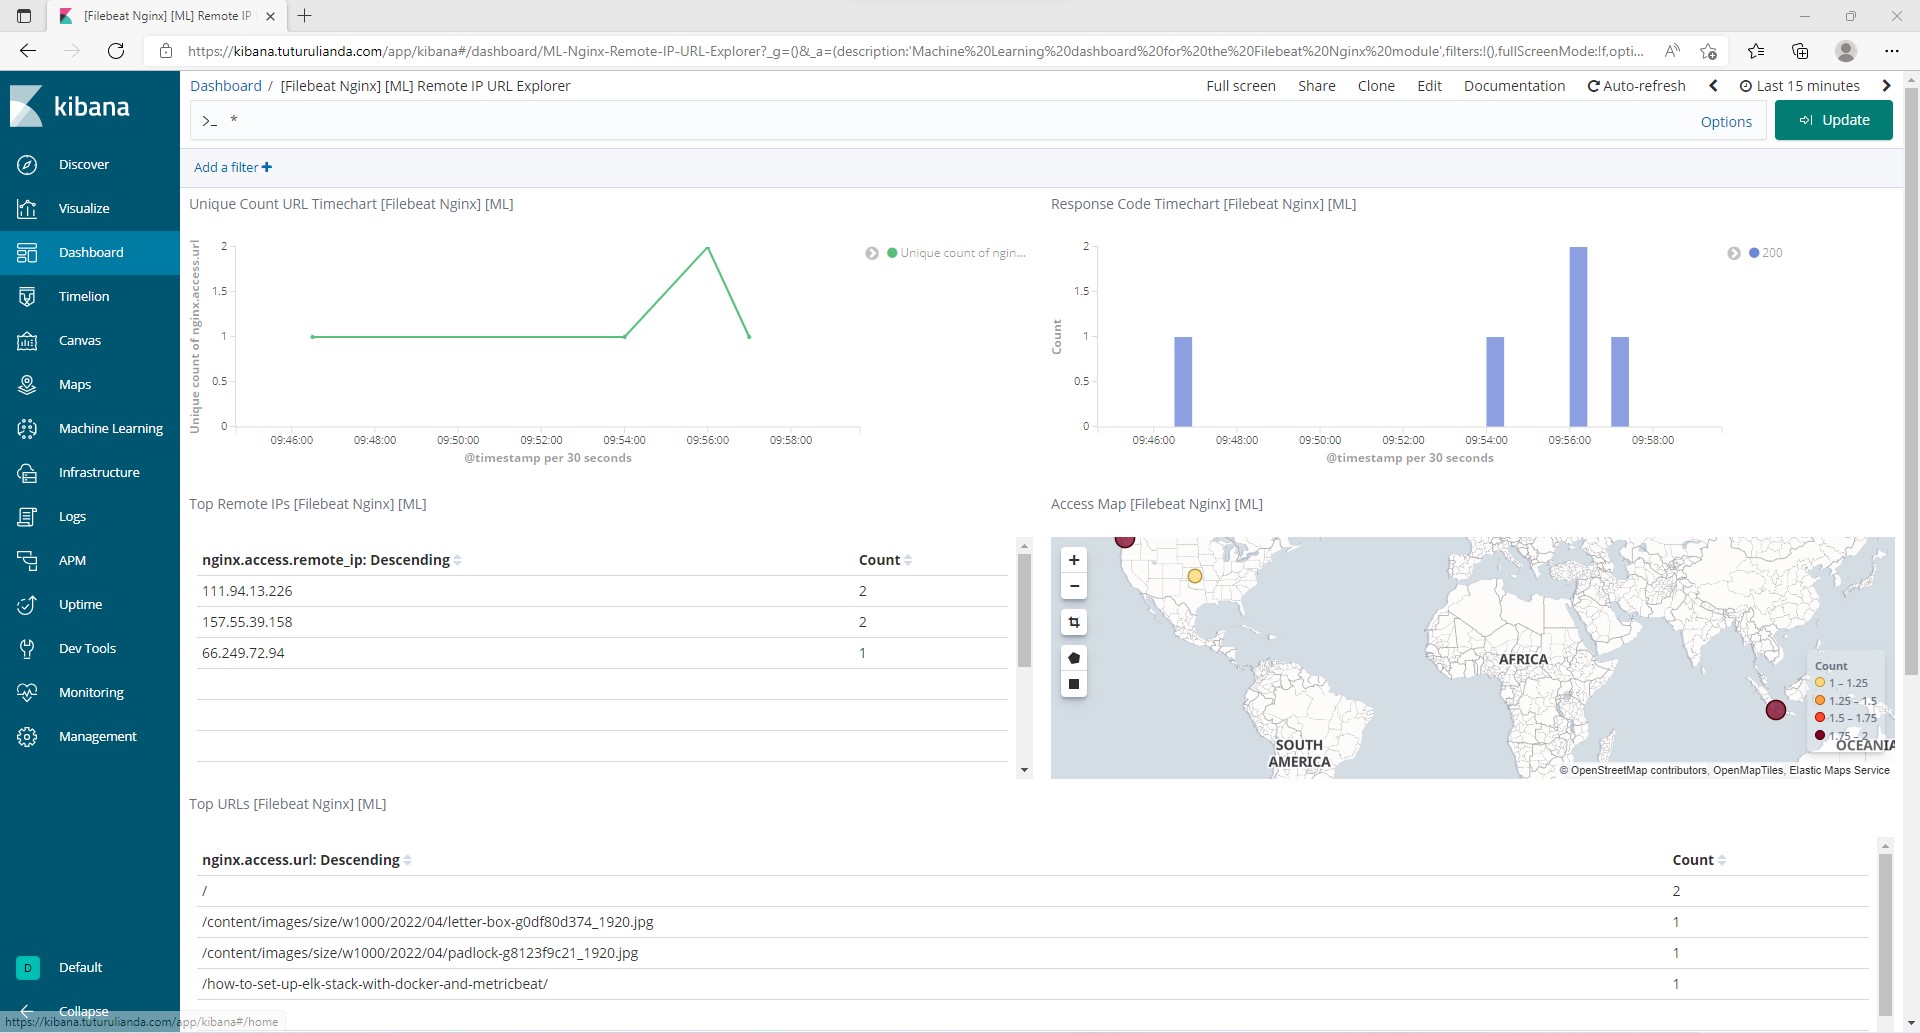
Task: Step the time range forward
Action: [x=1886, y=86]
